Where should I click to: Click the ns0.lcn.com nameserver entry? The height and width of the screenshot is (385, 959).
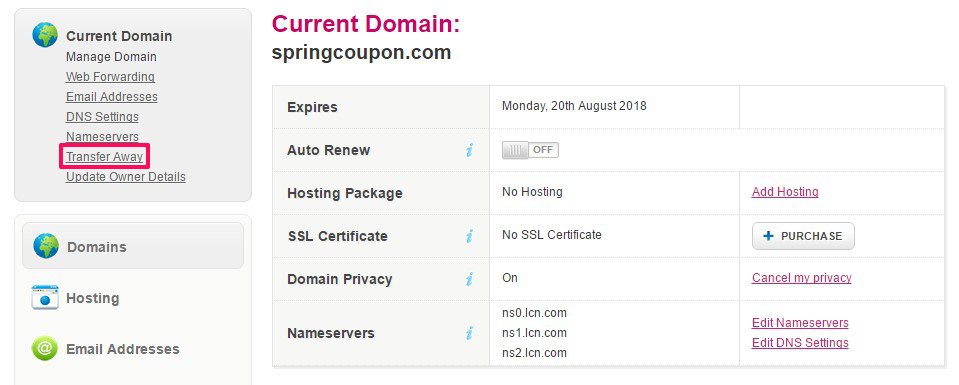[535, 313]
